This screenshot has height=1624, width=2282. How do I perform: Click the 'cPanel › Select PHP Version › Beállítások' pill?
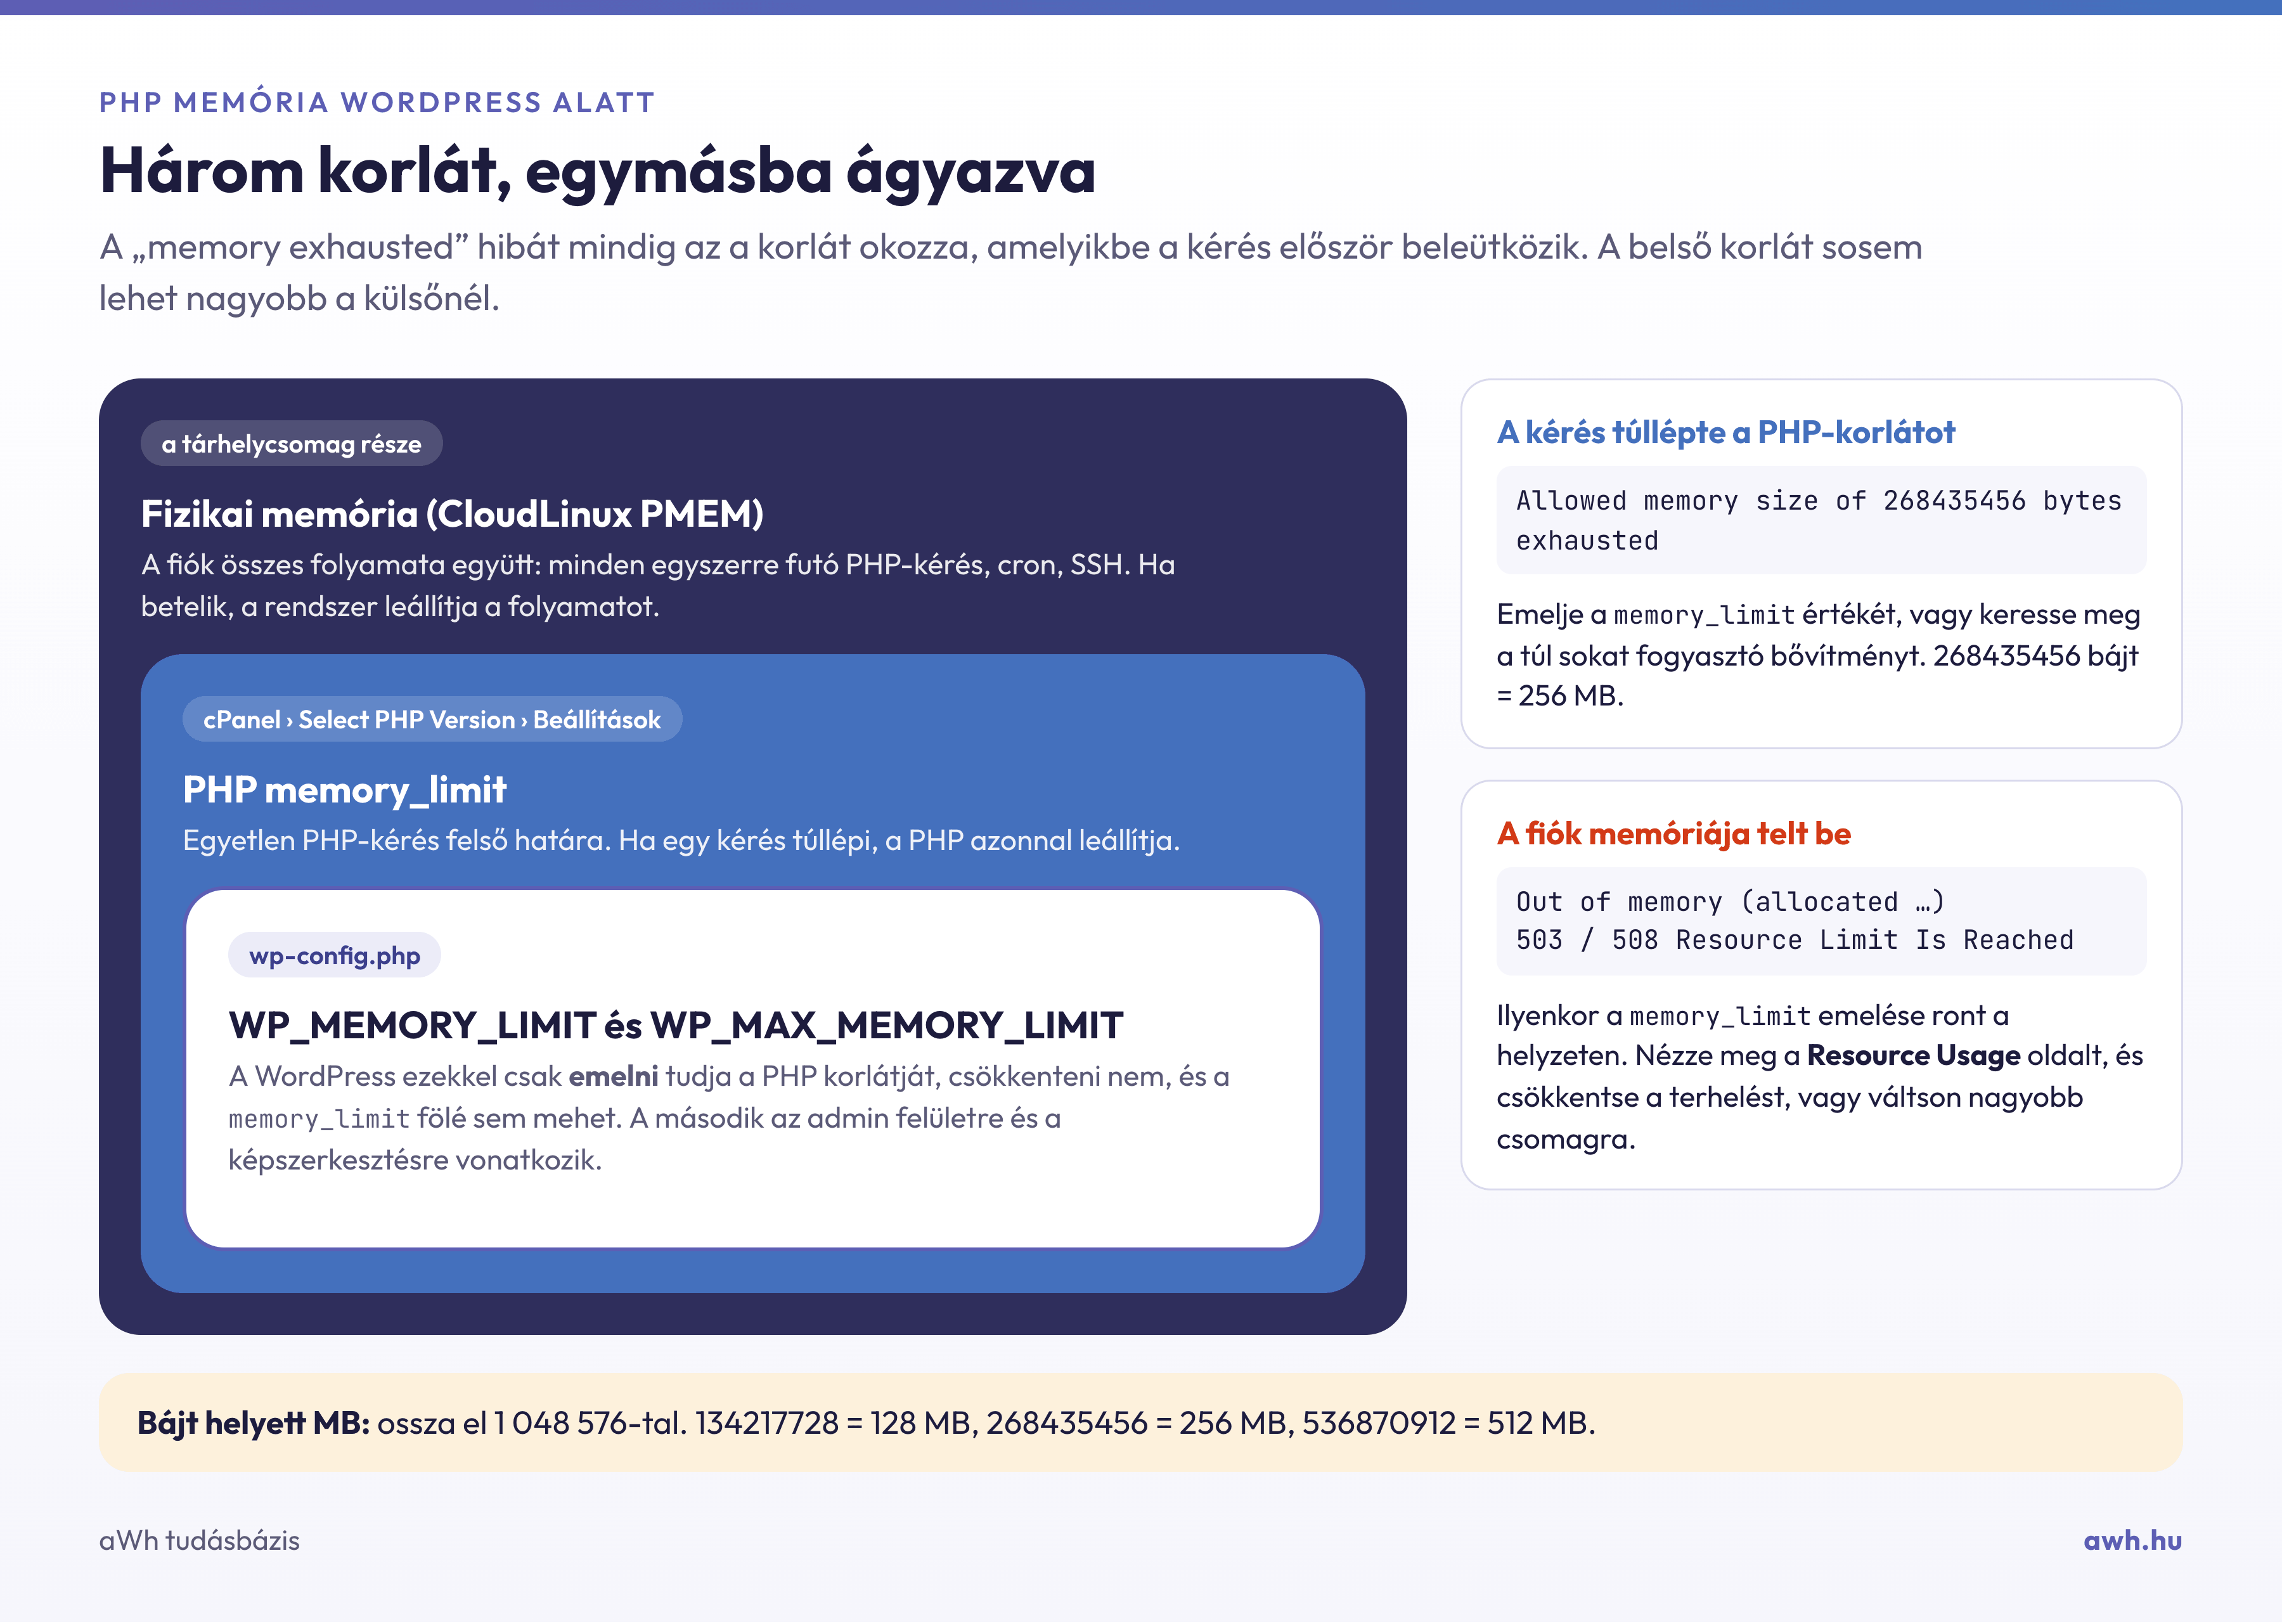pyautogui.click(x=432, y=720)
